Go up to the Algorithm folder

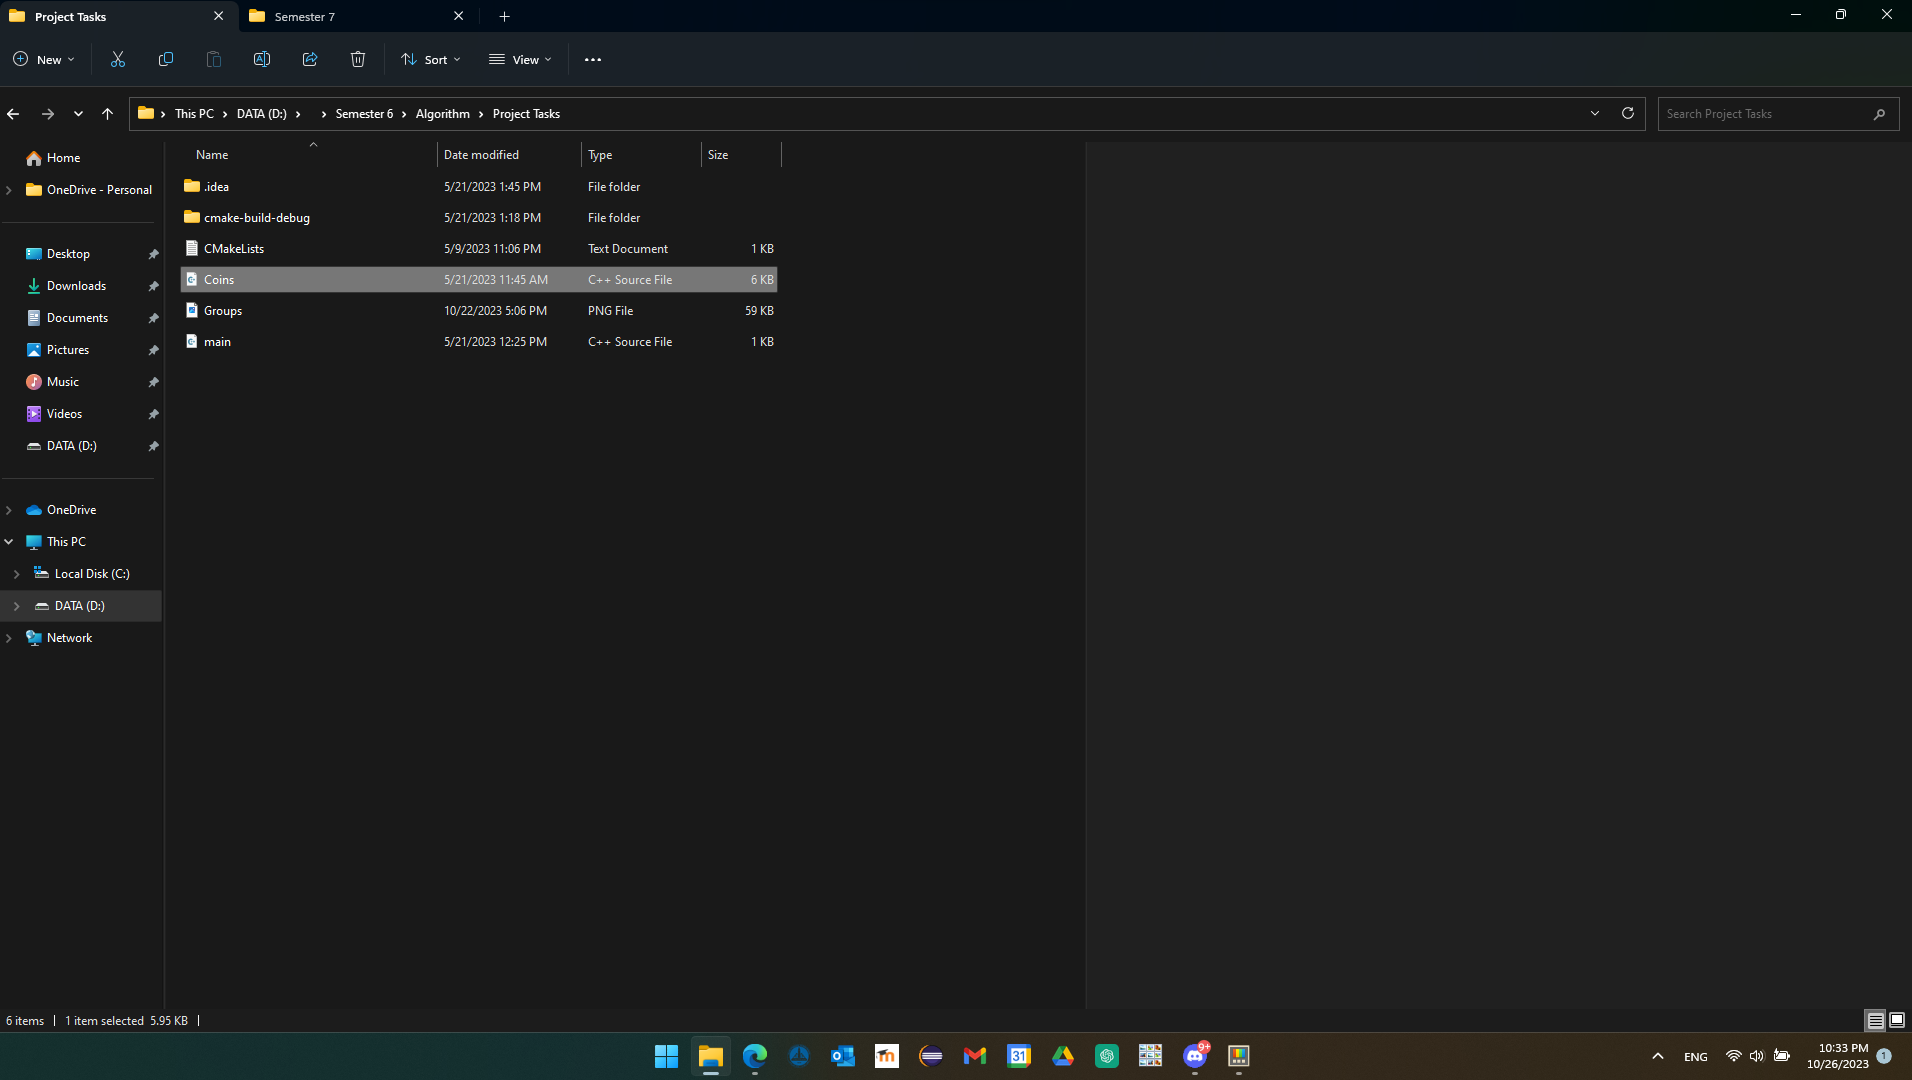pyautogui.click(x=107, y=113)
